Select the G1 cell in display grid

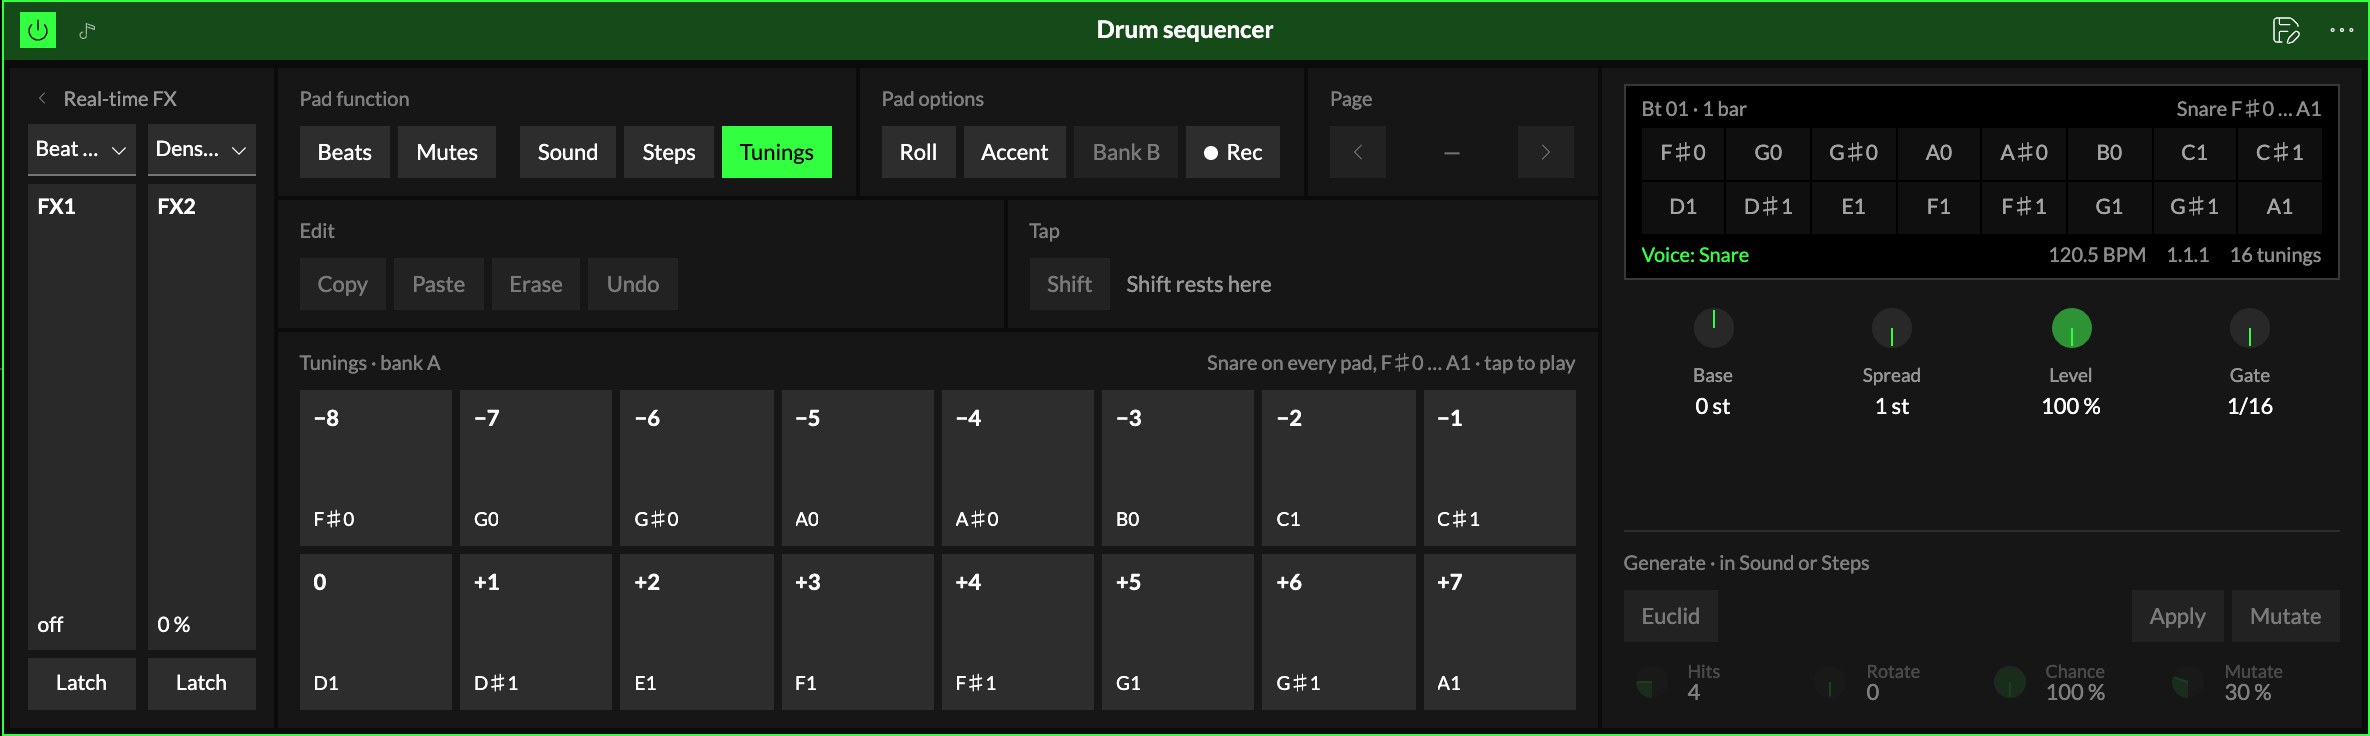[2109, 207]
